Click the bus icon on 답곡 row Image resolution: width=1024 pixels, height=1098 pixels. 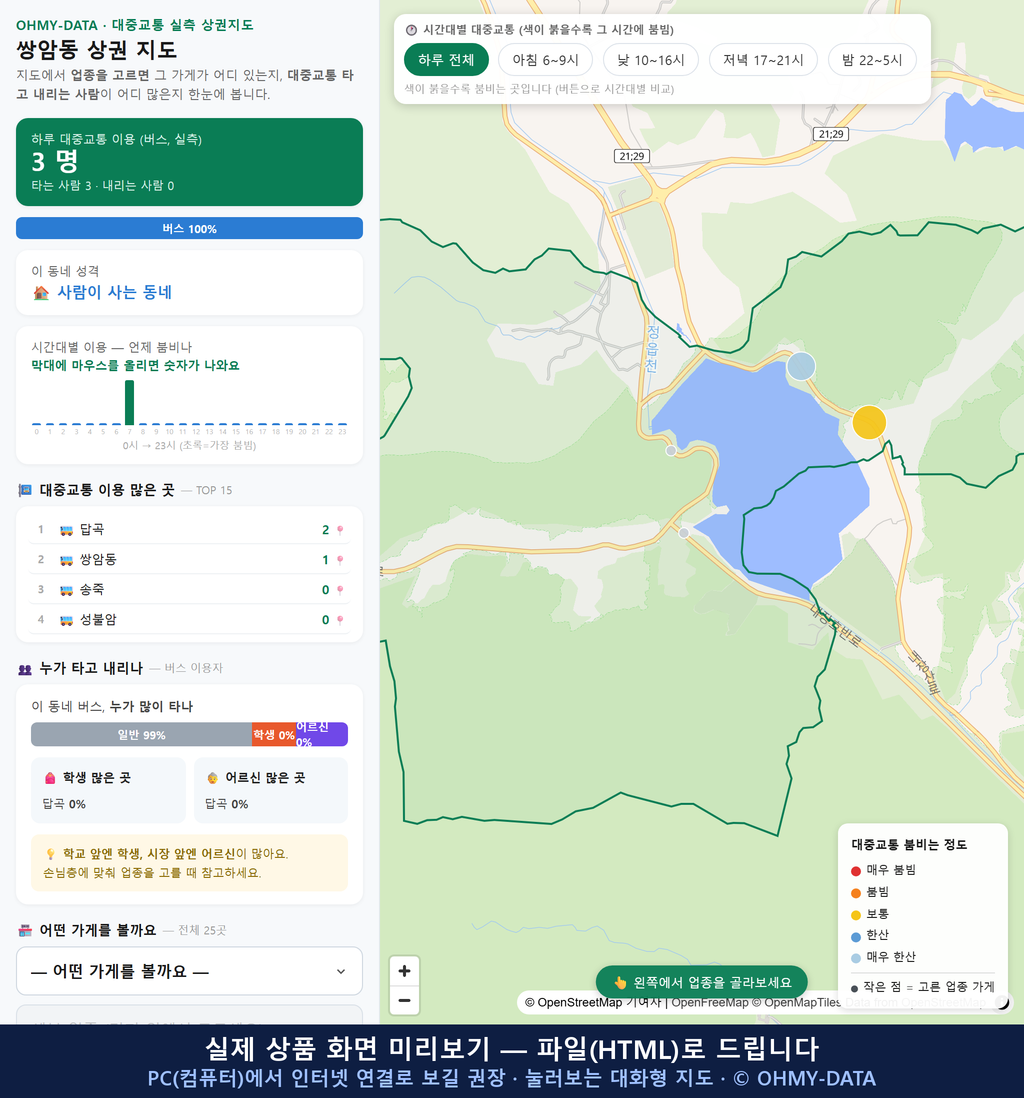click(x=67, y=530)
